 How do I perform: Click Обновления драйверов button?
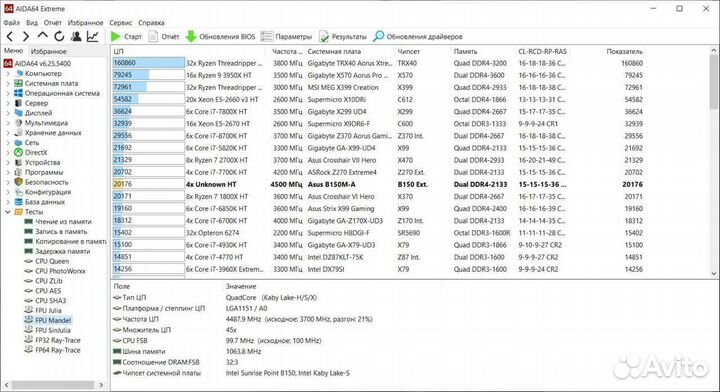pyautogui.click(x=418, y=37)
